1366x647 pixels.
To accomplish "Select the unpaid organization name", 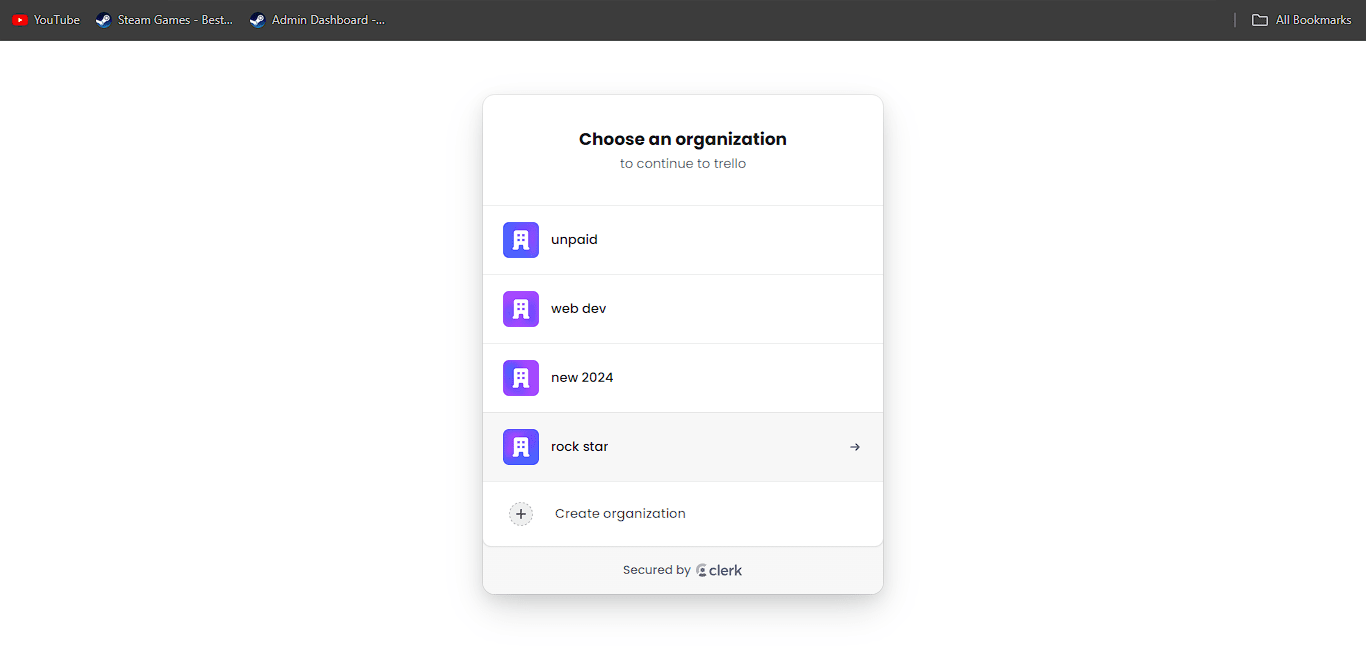I will coord(574,240).
